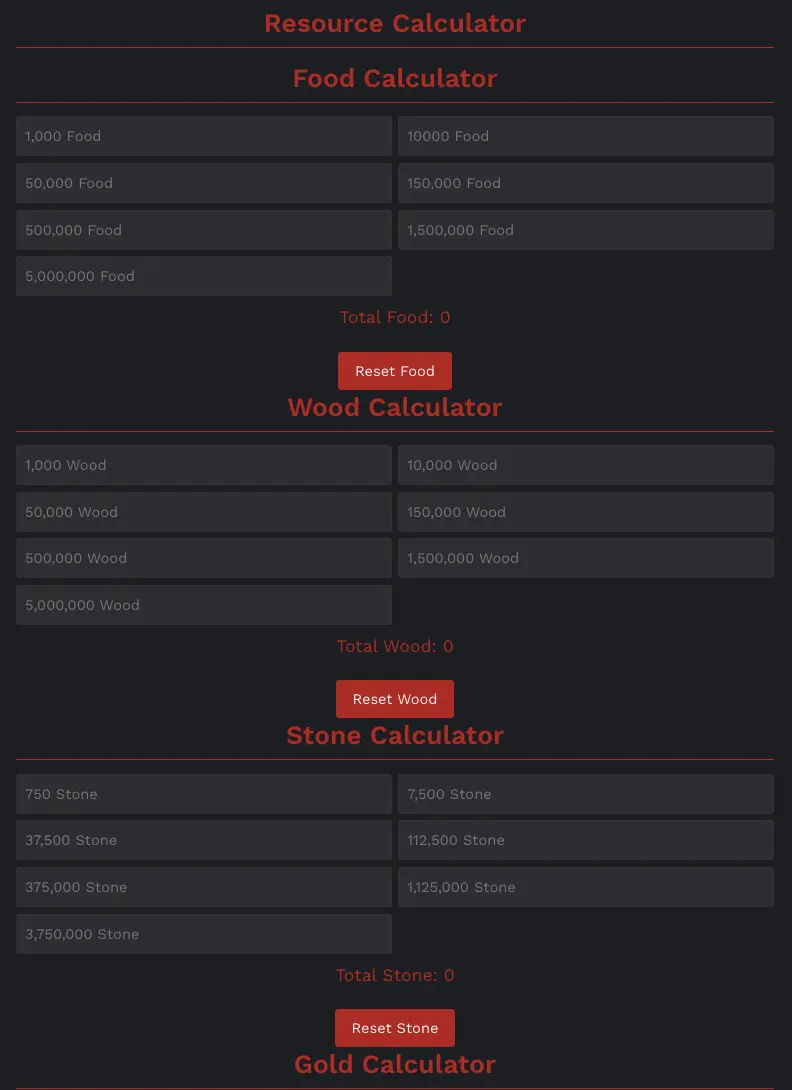Focus the 5,000,000 Wood field

click(x=204, y=605)
